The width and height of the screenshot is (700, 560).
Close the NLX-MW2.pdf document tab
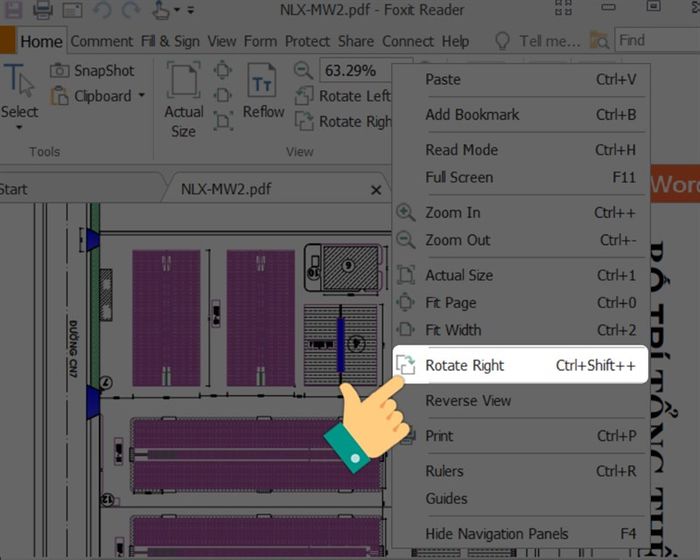click(x=376, y=189)
